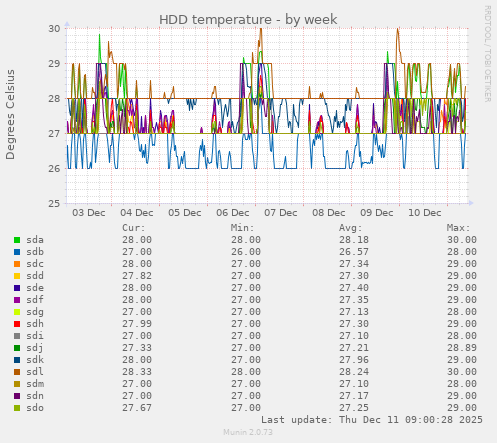Click the 'Last update' timestamp line
The width and height of the screenshot is (497, 443).
pyautogui.click(x=372, y=420)
